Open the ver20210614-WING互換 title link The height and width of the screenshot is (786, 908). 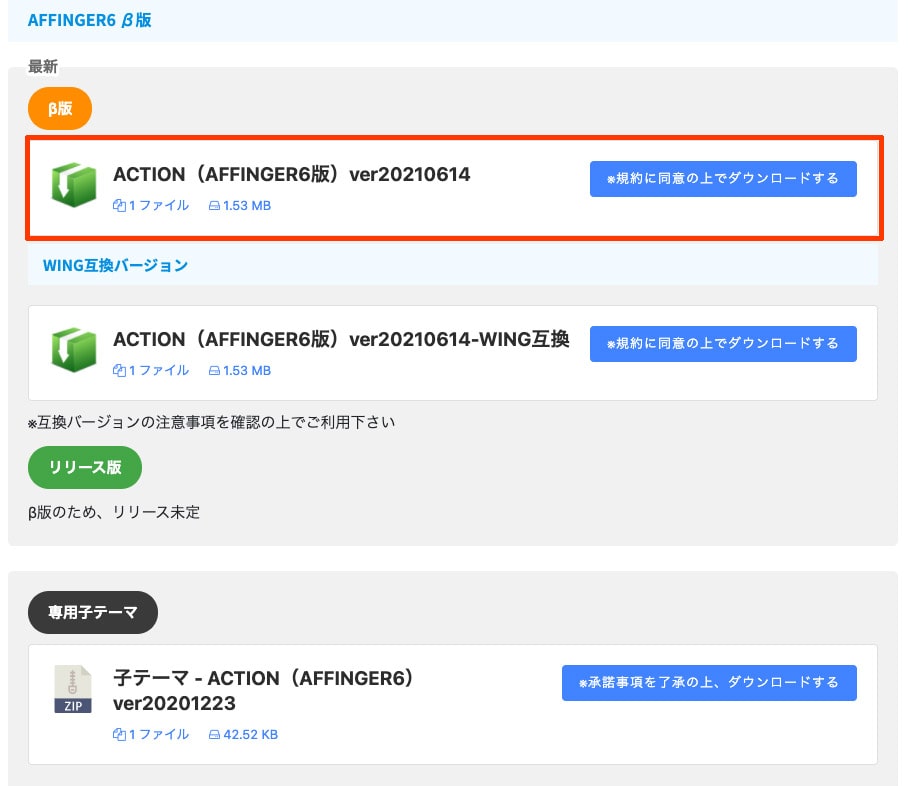point(341,340)
